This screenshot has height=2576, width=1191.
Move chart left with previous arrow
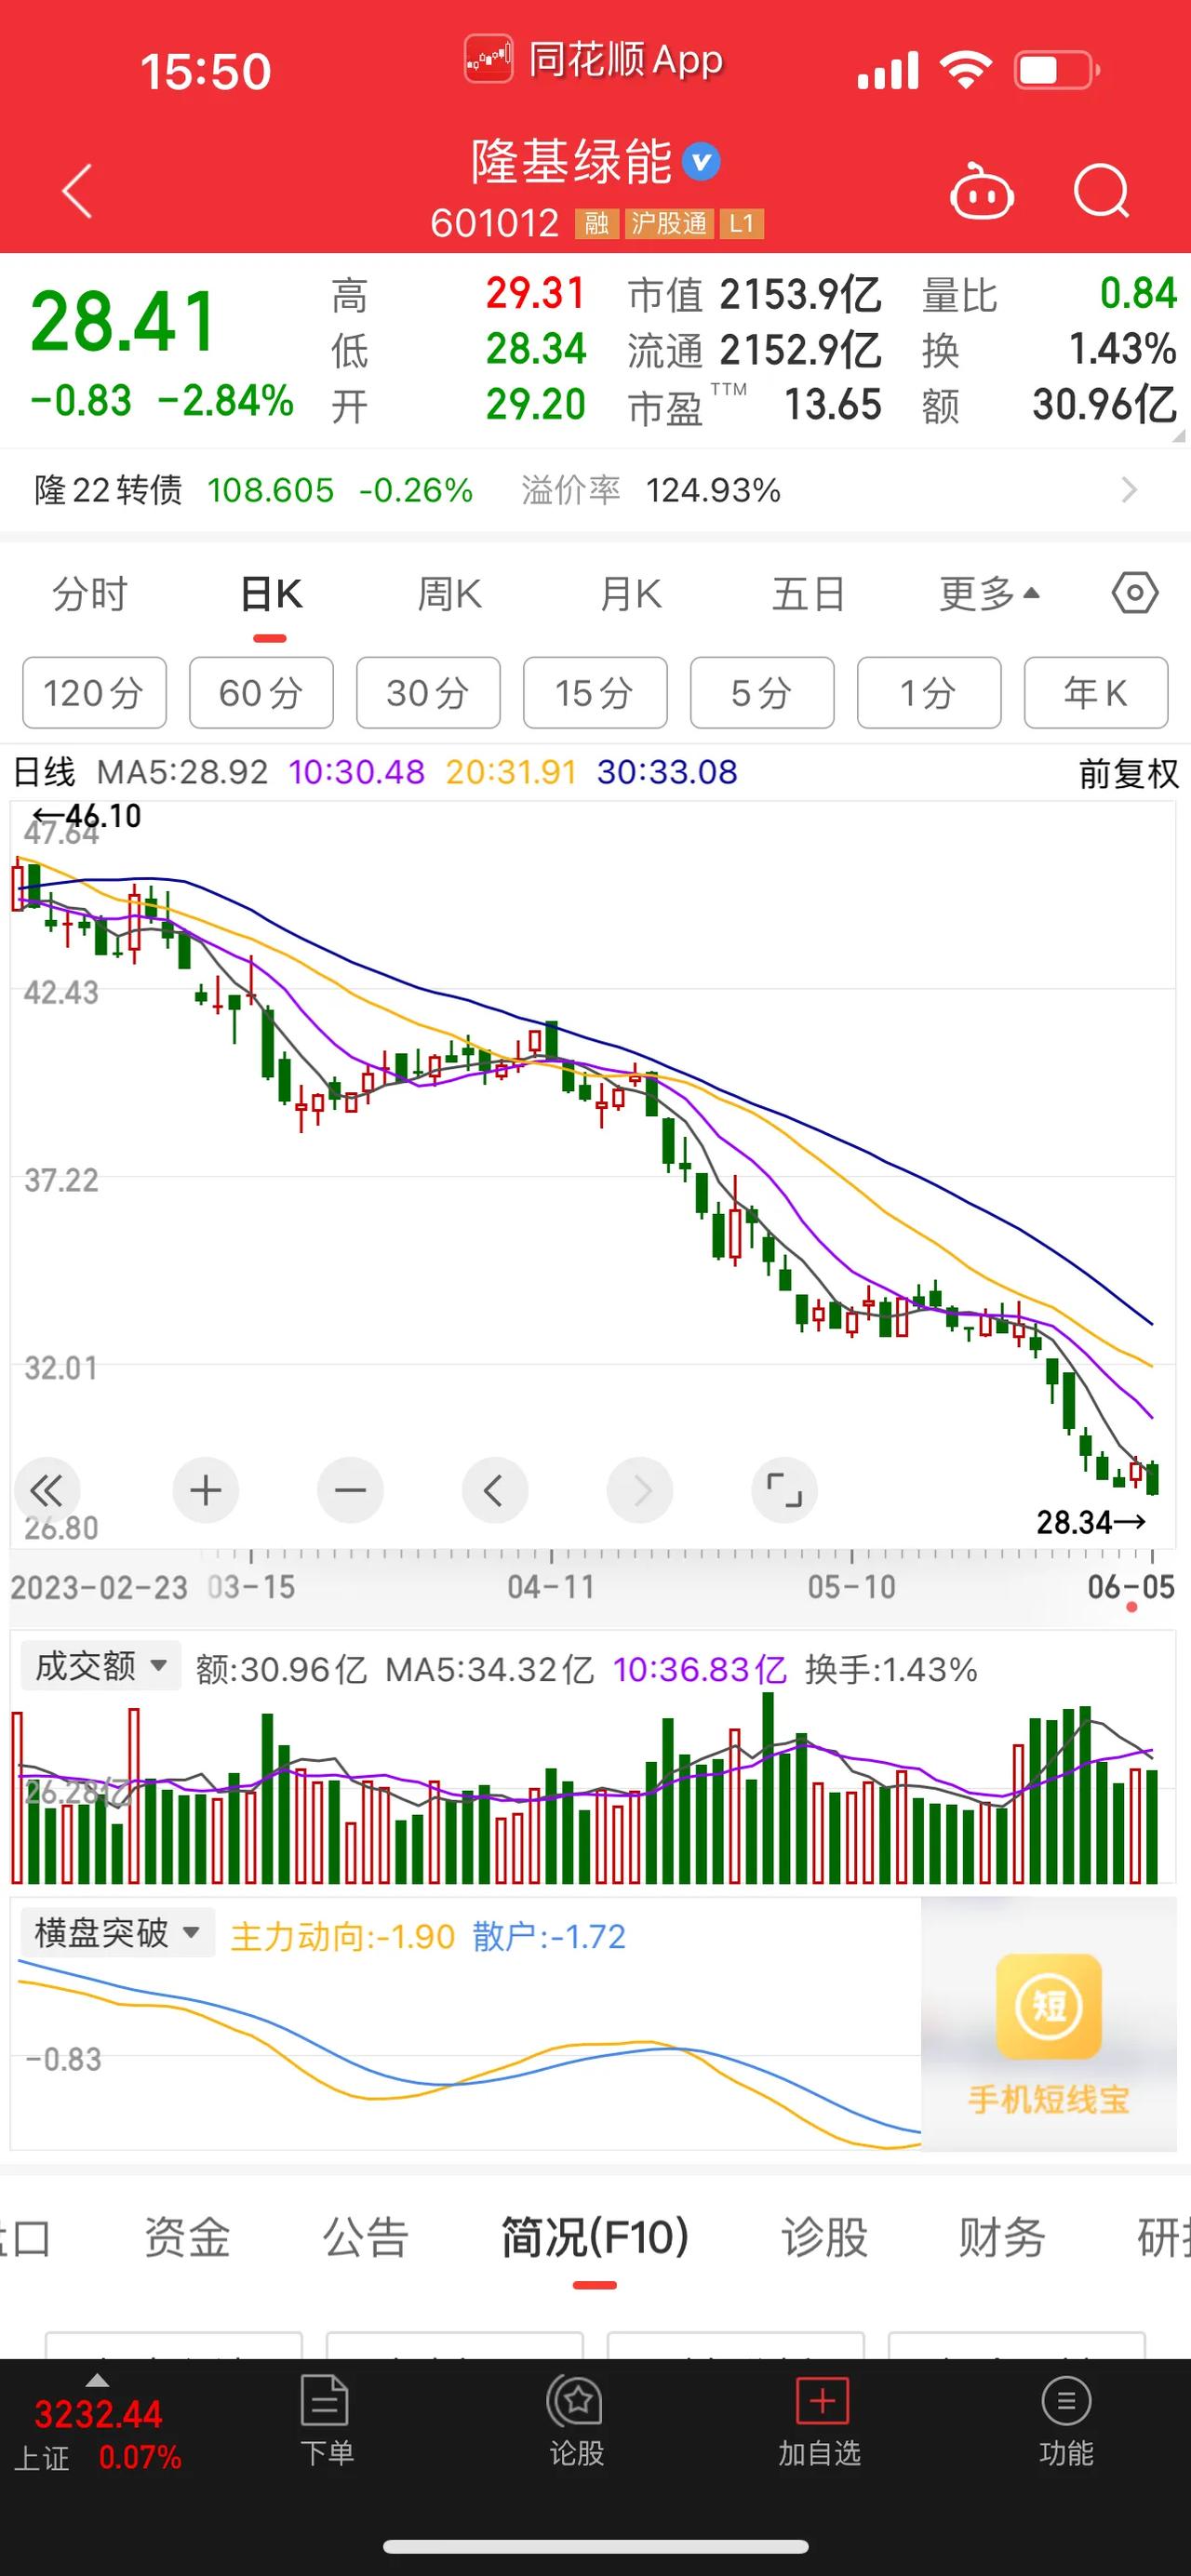tap(494, 1491)
